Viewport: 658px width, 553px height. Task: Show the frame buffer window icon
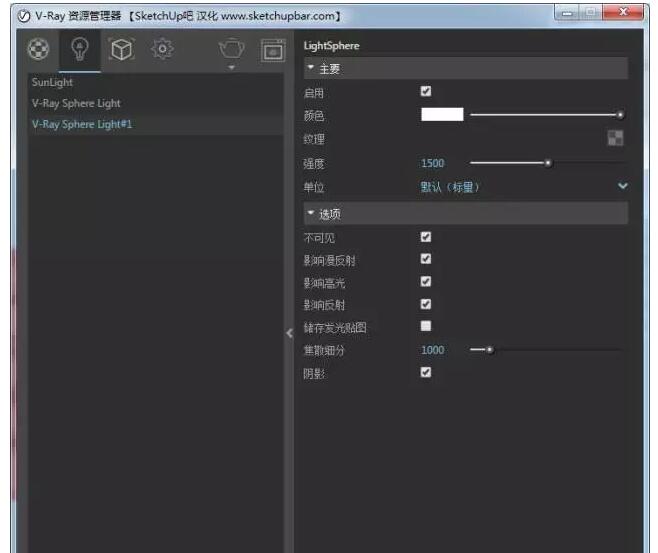[x=273, y=50]
